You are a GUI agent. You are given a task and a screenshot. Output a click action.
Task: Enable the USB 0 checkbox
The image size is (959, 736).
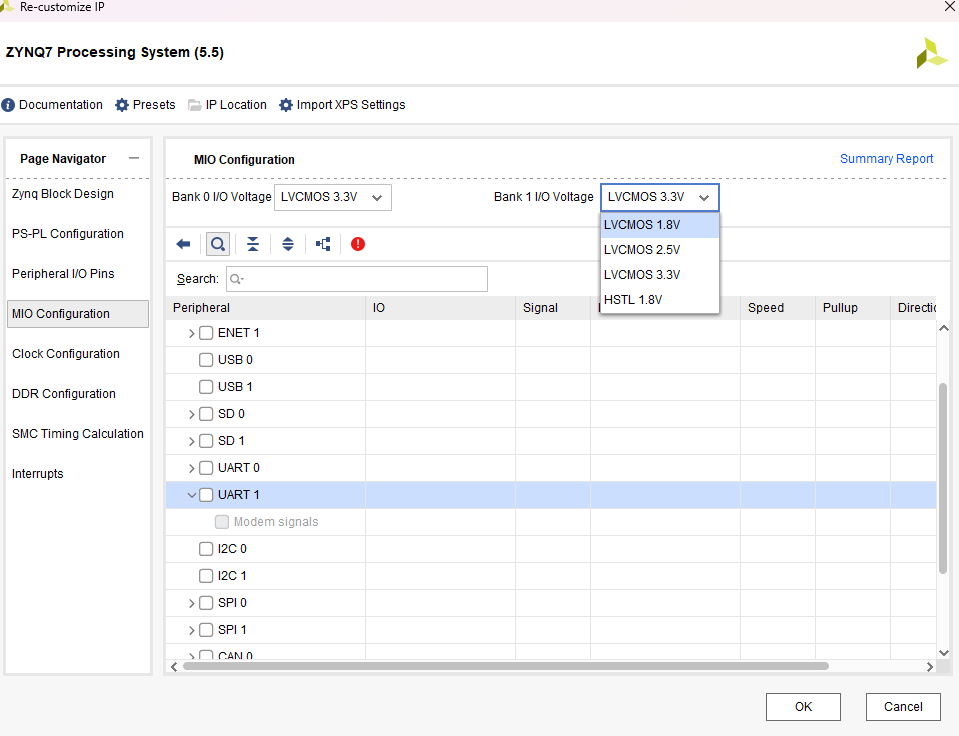coord(206,360)
